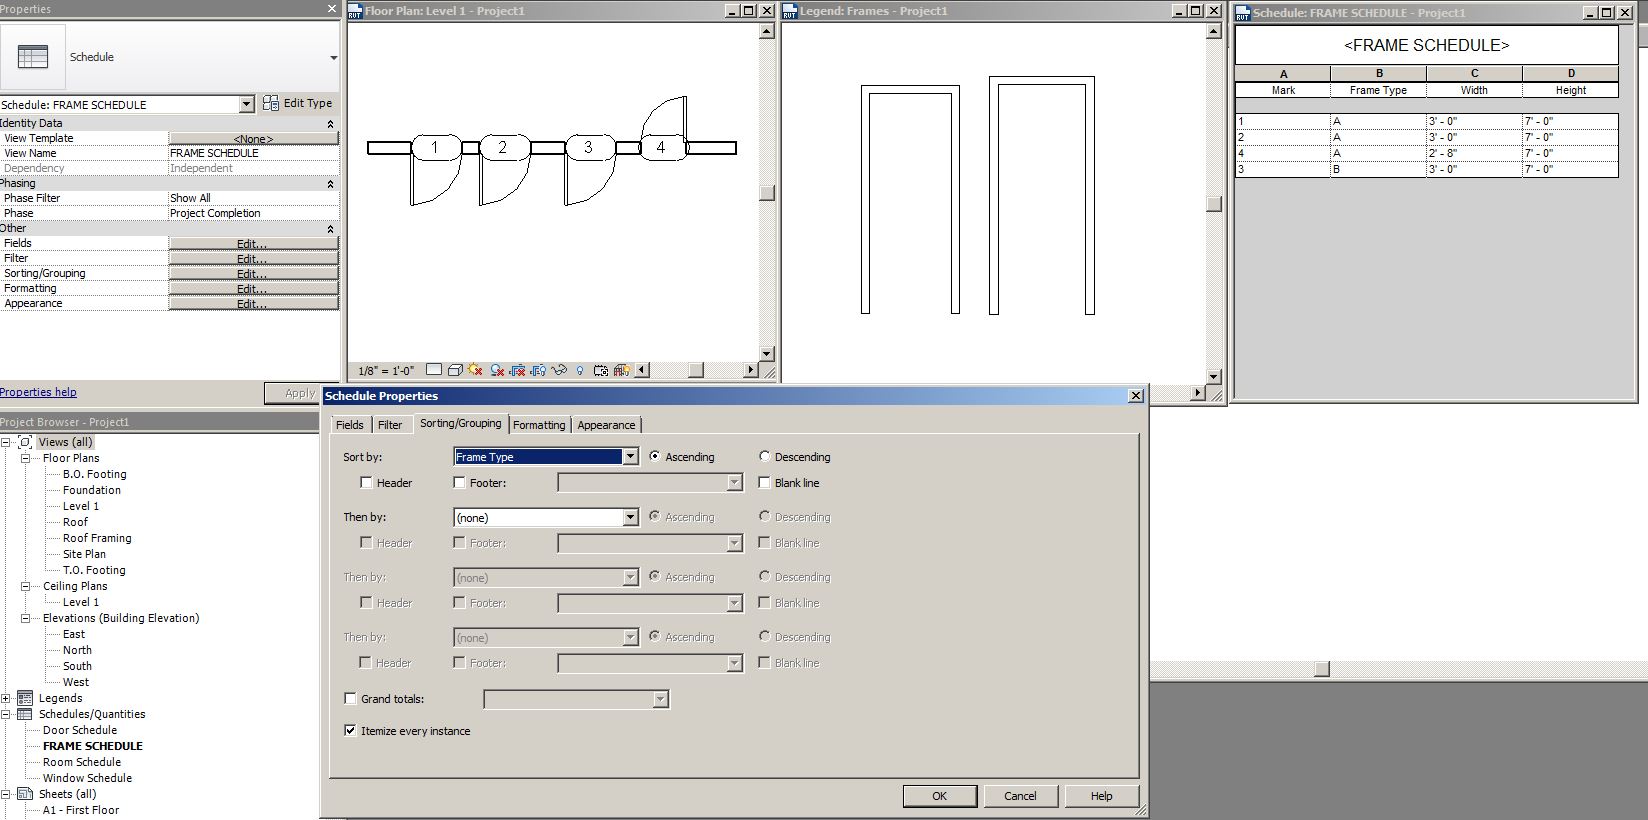The width and height of the screenshot is (1648, 820).
Task: Click OK in Schedule Properties dialog
Action: click(x=939, y=796)
